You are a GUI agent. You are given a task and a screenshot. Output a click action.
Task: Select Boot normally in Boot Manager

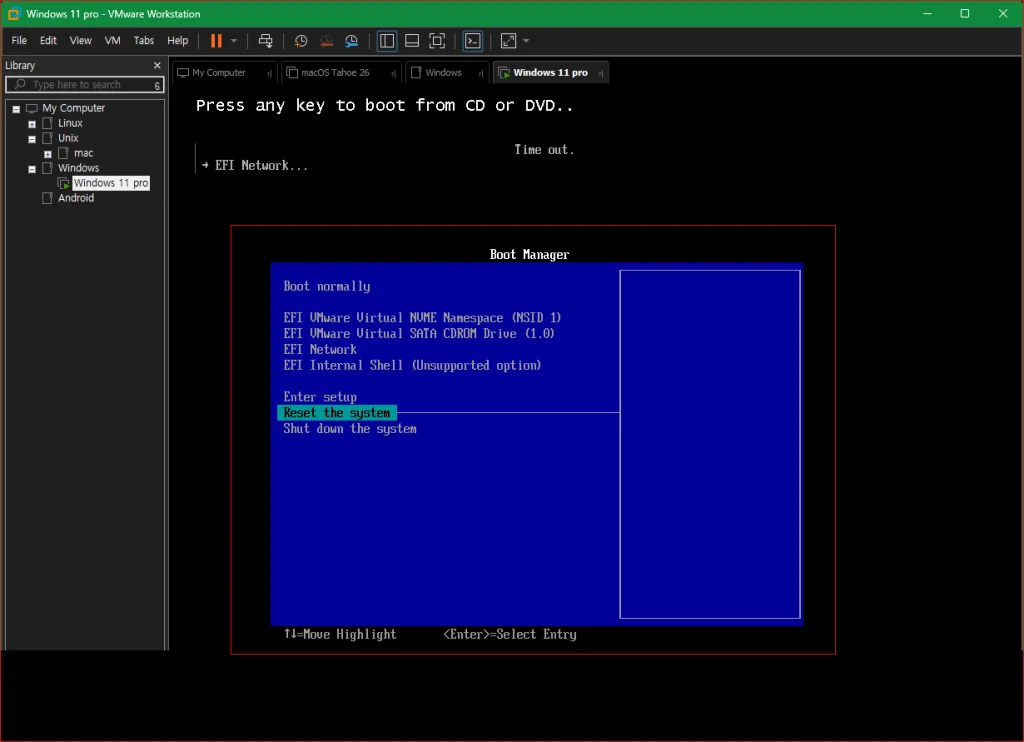pos(327,286)
